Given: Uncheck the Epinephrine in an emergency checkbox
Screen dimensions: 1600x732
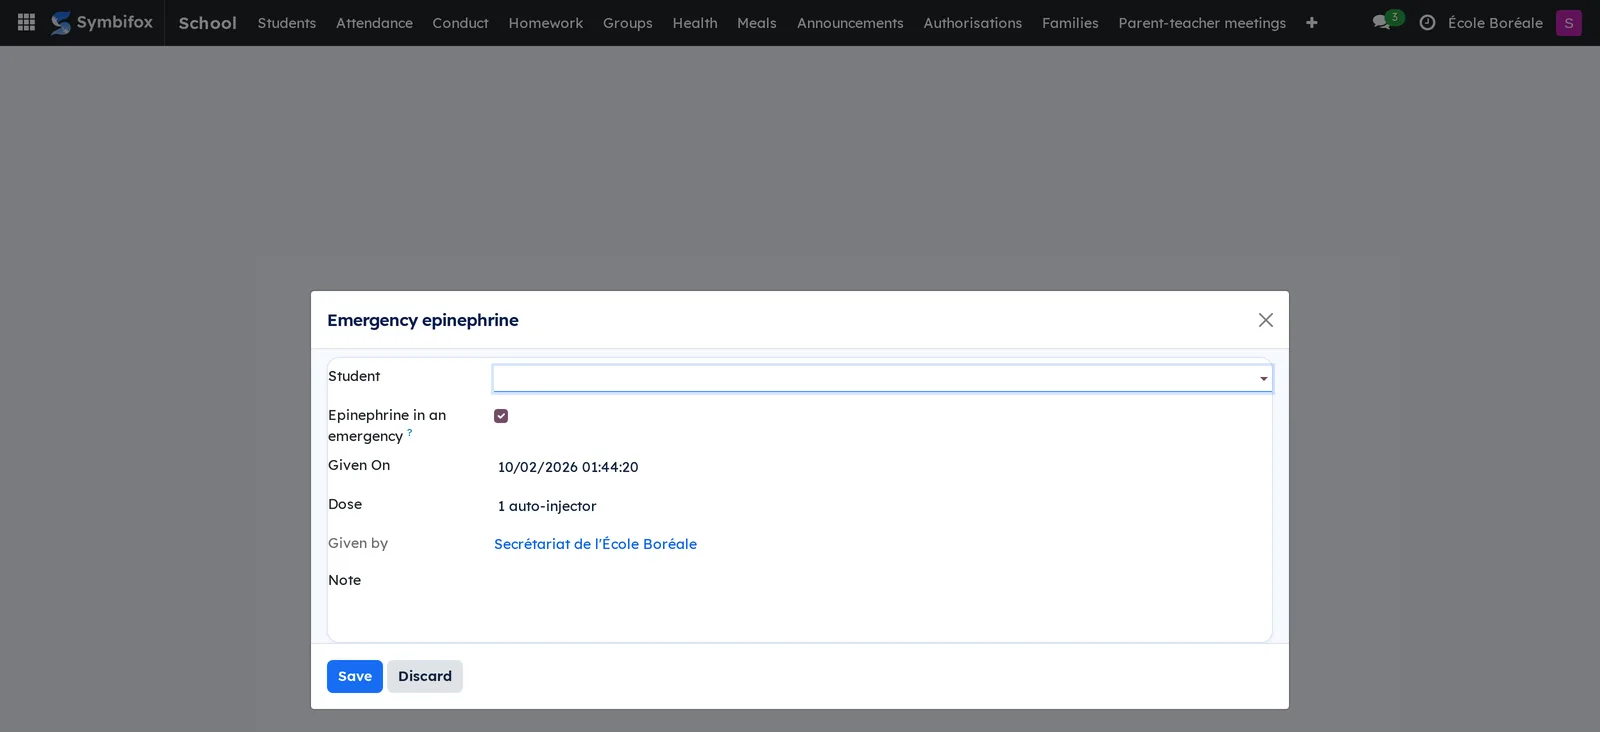Looking at the screenshot, I should pyautogui.click(x=501, y=416).
